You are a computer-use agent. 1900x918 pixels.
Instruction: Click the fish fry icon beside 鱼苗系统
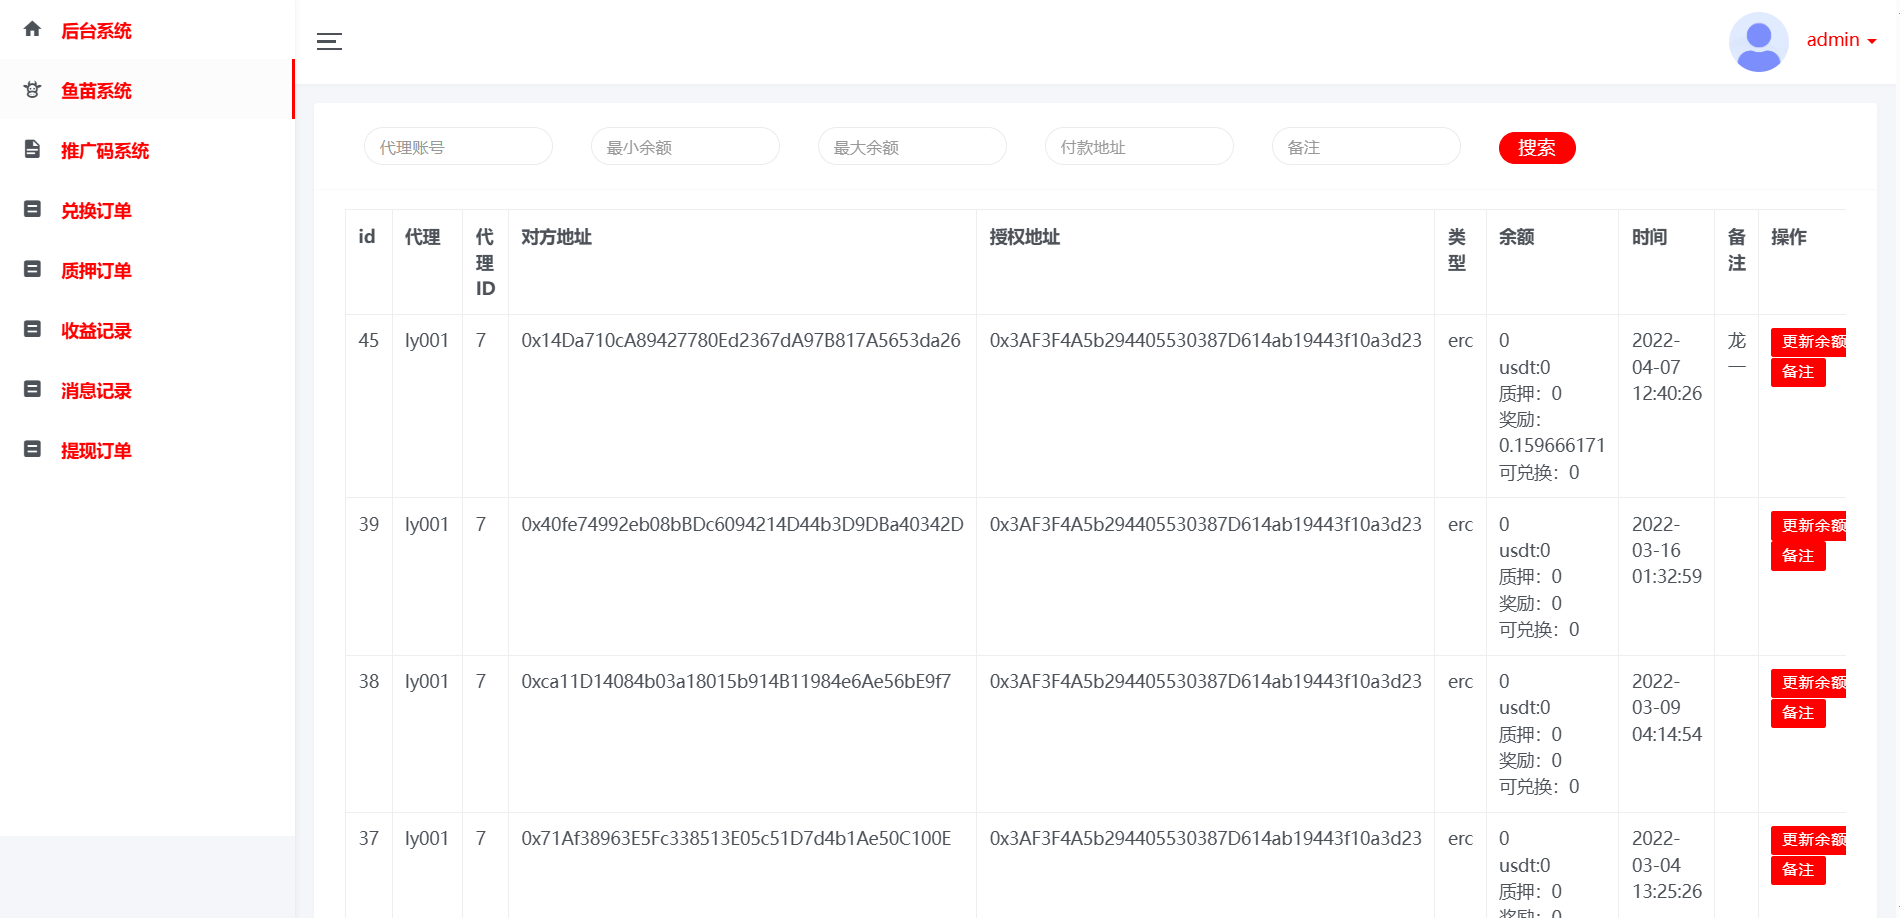click(x=32, y=90)
